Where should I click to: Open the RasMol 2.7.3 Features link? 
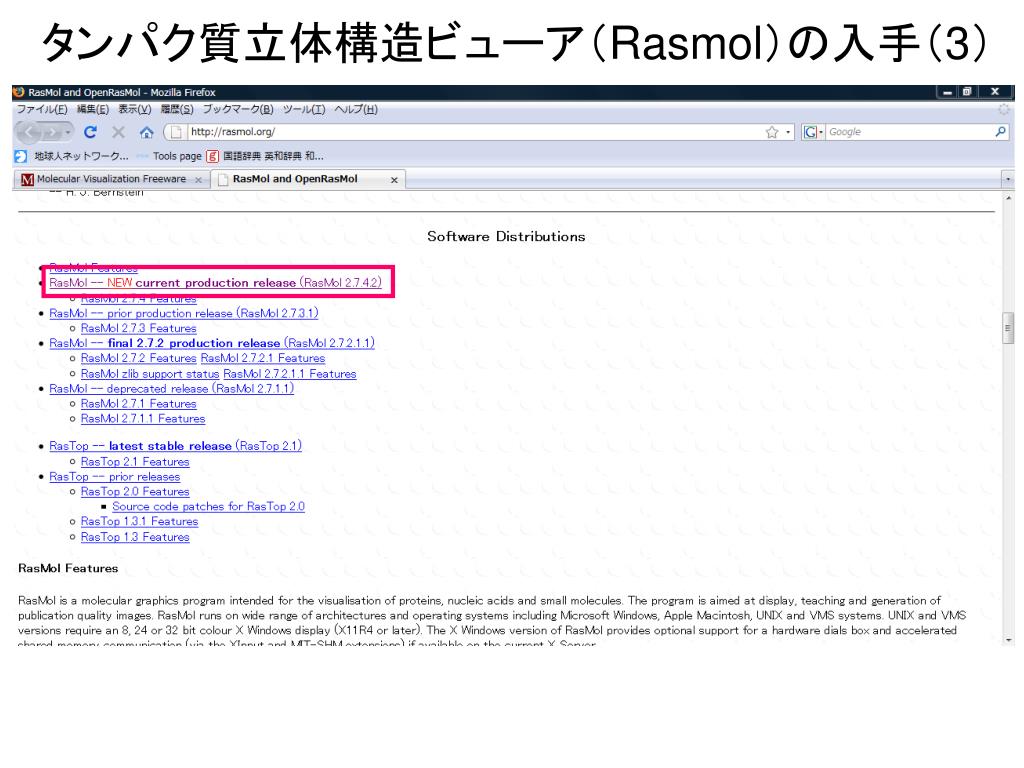point(138,328)
